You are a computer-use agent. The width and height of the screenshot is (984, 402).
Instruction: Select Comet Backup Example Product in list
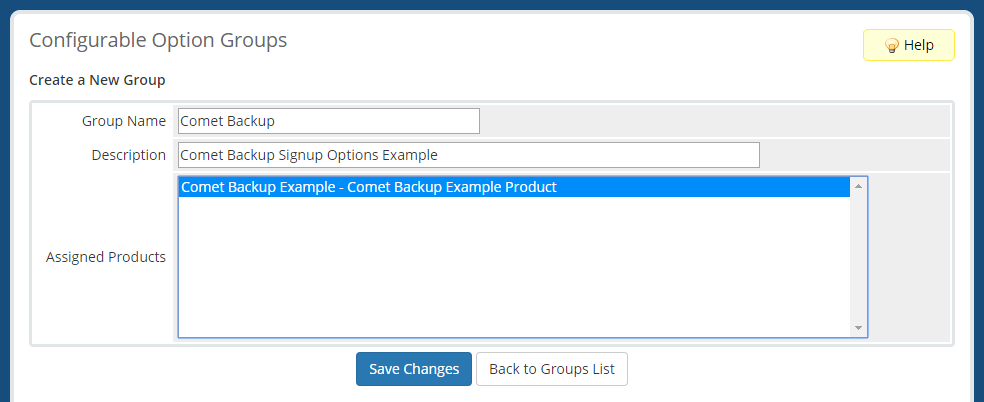tap(514, 187)
